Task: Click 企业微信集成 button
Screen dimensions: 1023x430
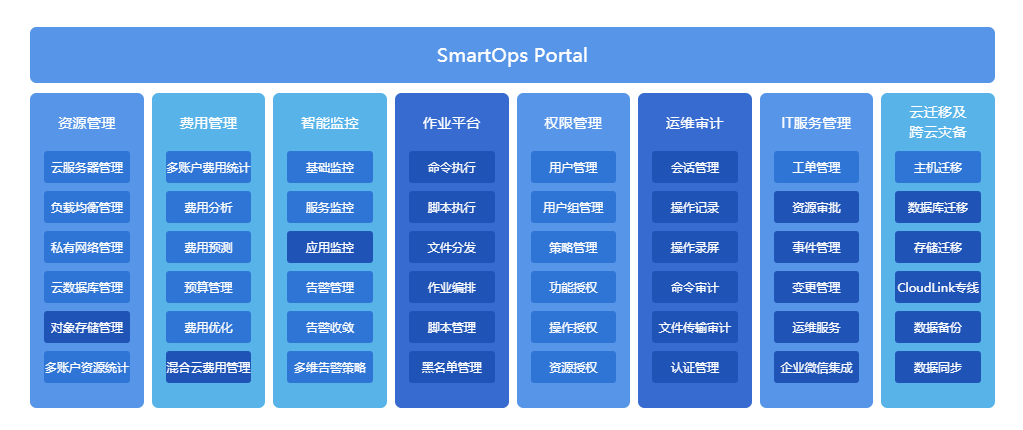Action: pos(816,367)
